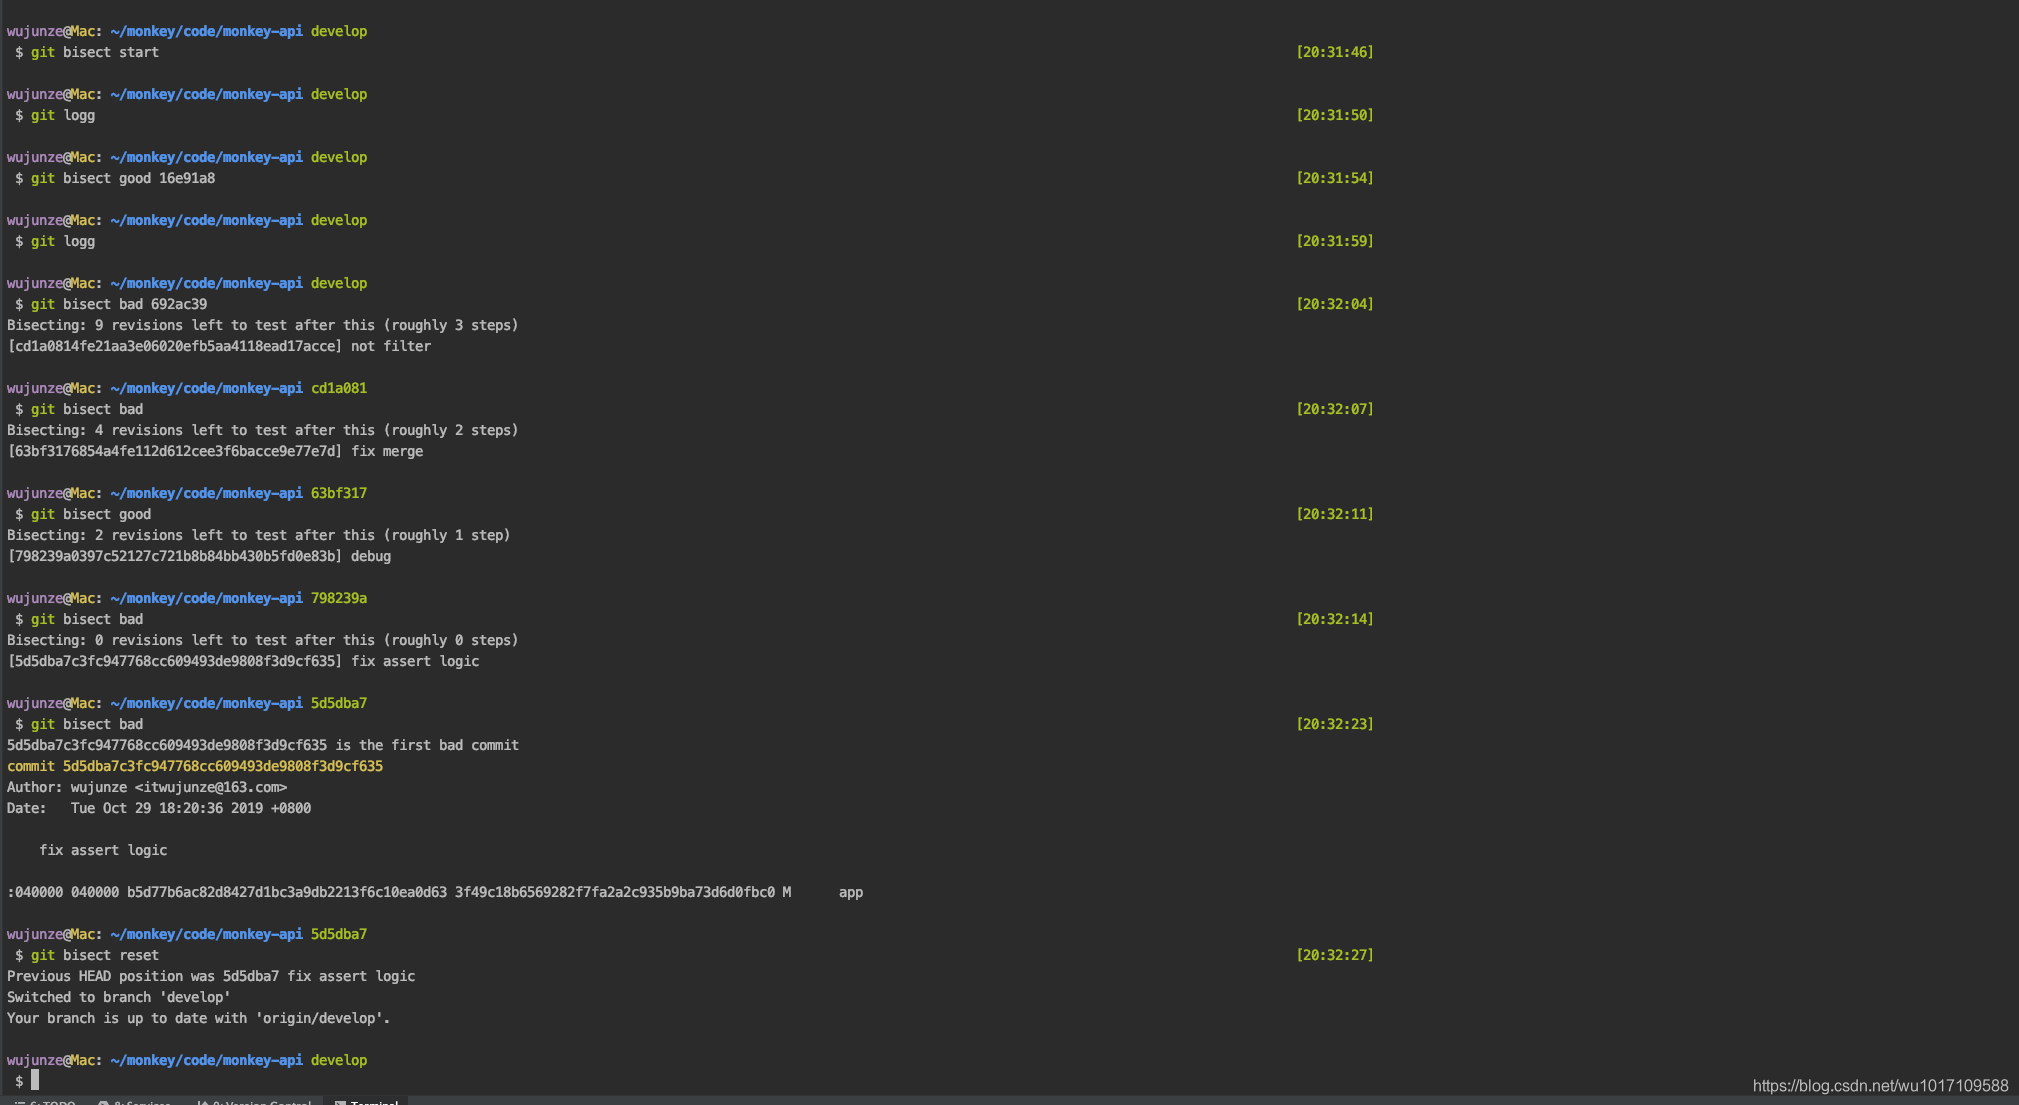Click the develop branch name in prompt
Image resolution: width=2019 pixels, height=1105 pixels.
pyautogui.click(x=338, y=31)
